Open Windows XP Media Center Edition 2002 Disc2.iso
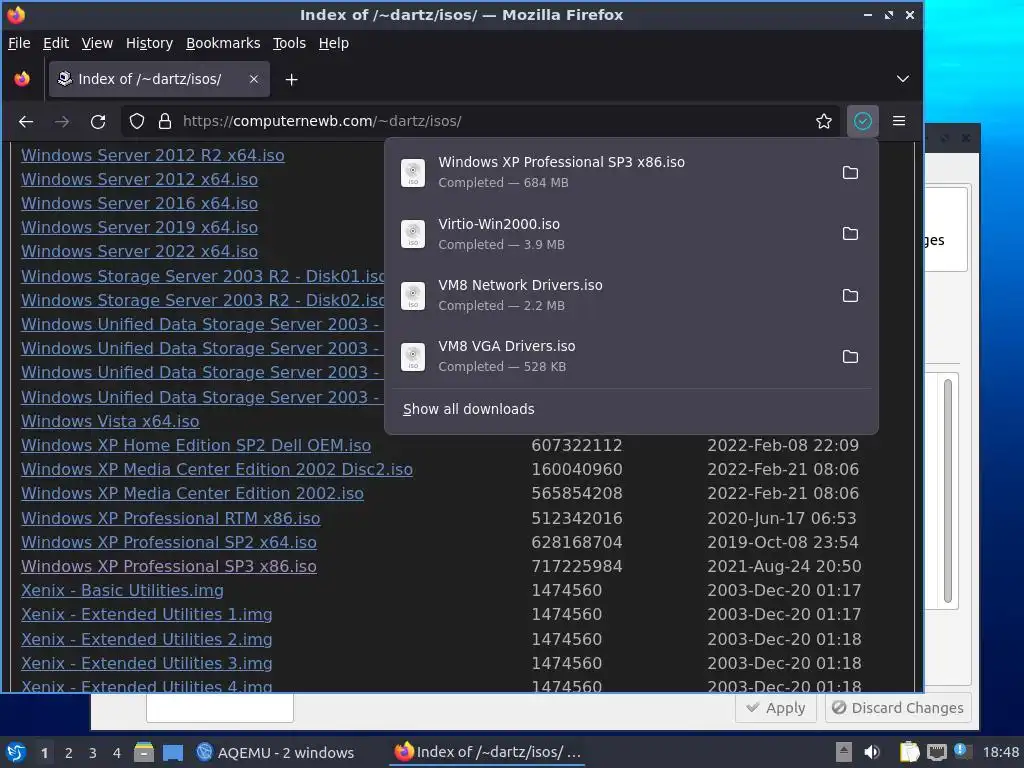Screen dimensions: 1024x768 217,470
